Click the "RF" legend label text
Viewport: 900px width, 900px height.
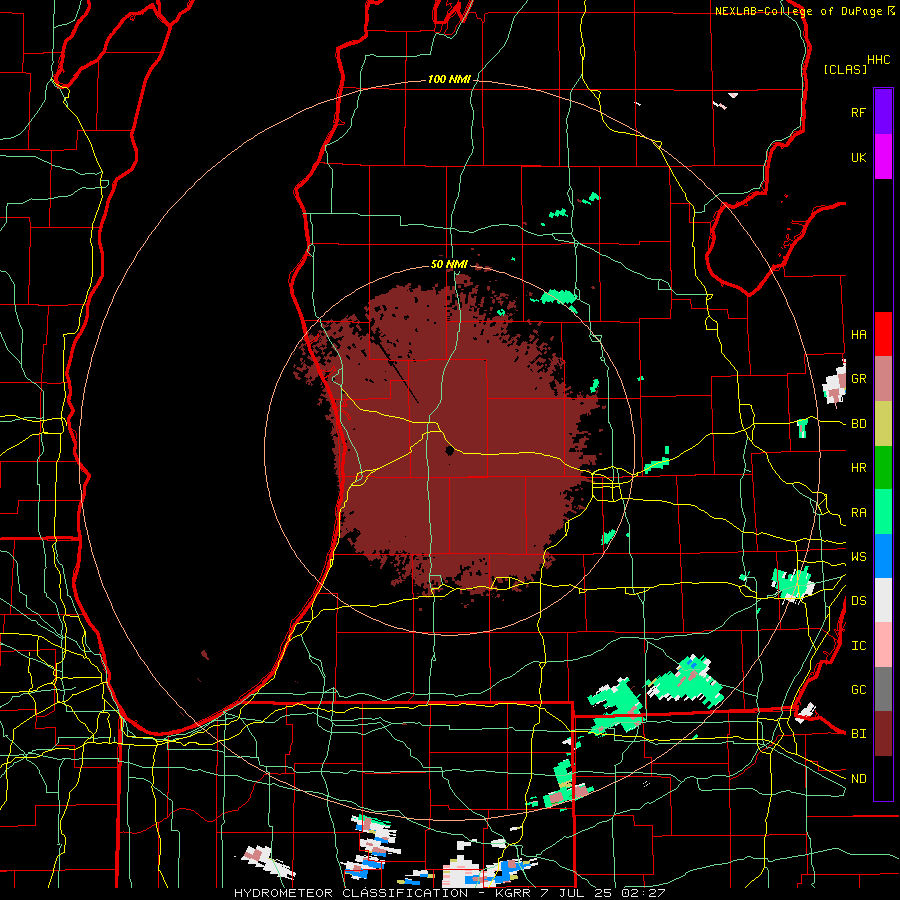[859, 112]
